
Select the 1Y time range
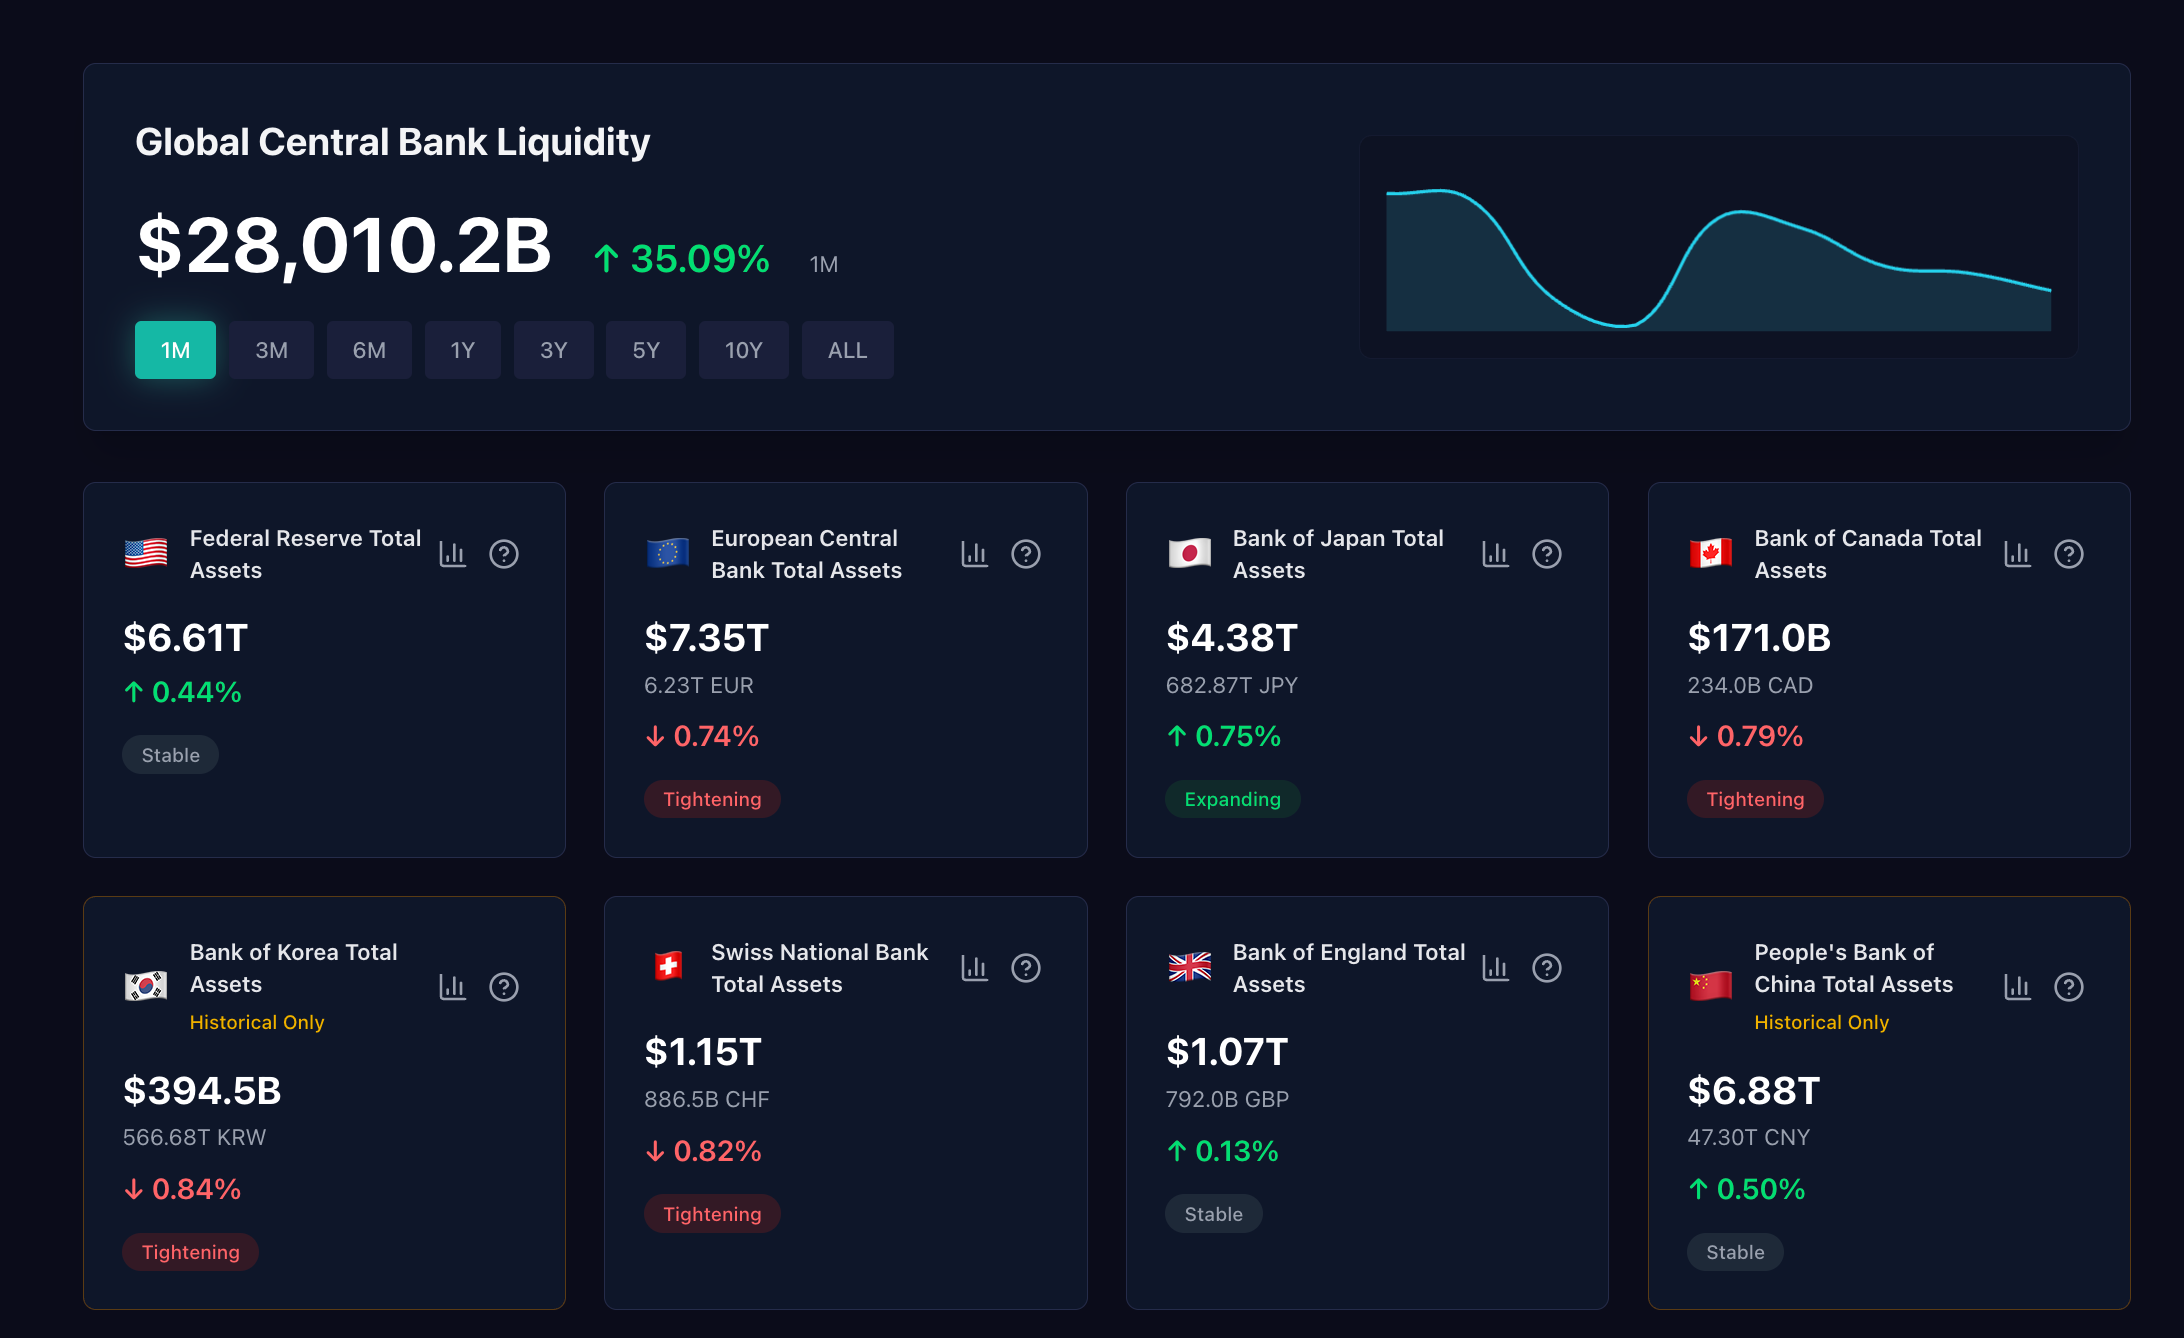click(462, 350)
